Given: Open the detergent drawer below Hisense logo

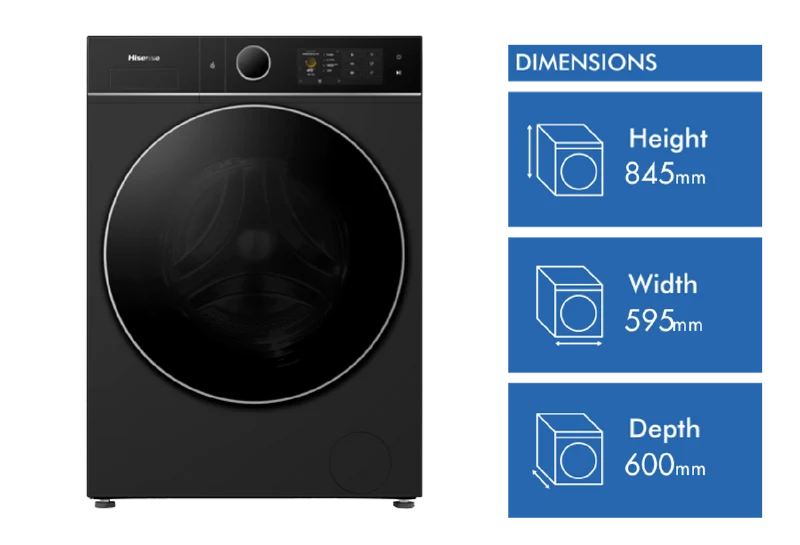Looking at the screenshot, I should 144,79.
